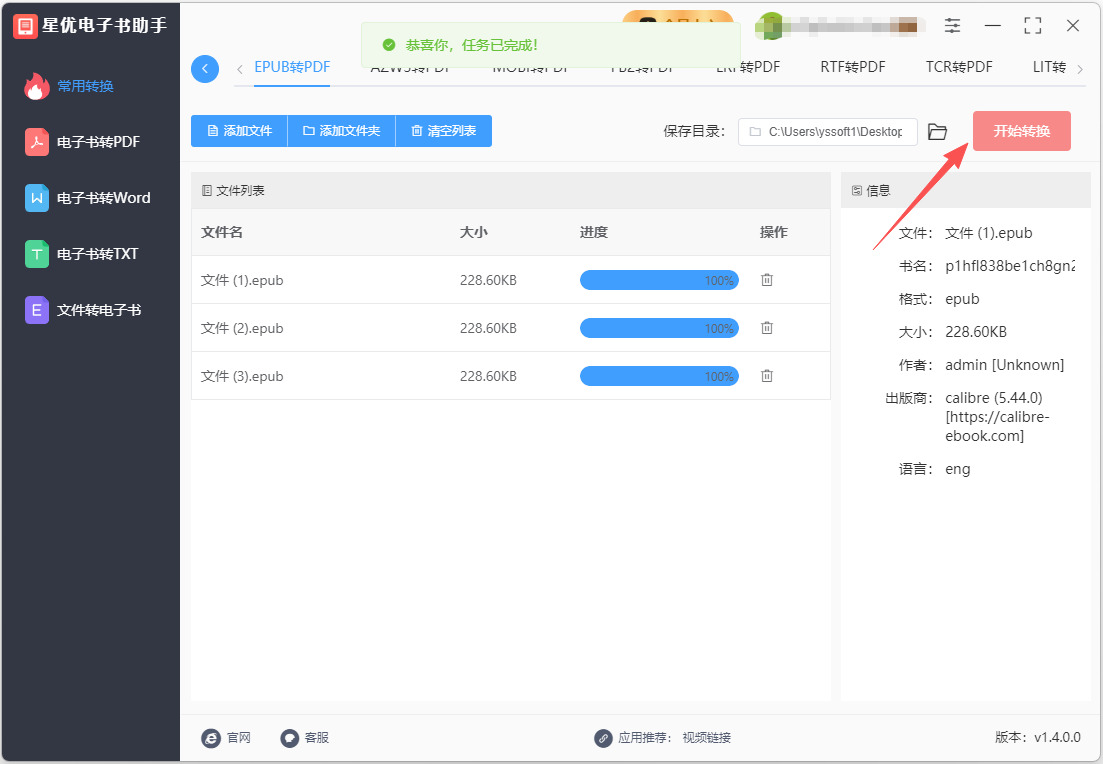Viewport: 1103px width, 764px height.
Task: Open the 视频链接 link
Action: pos(706,738)
